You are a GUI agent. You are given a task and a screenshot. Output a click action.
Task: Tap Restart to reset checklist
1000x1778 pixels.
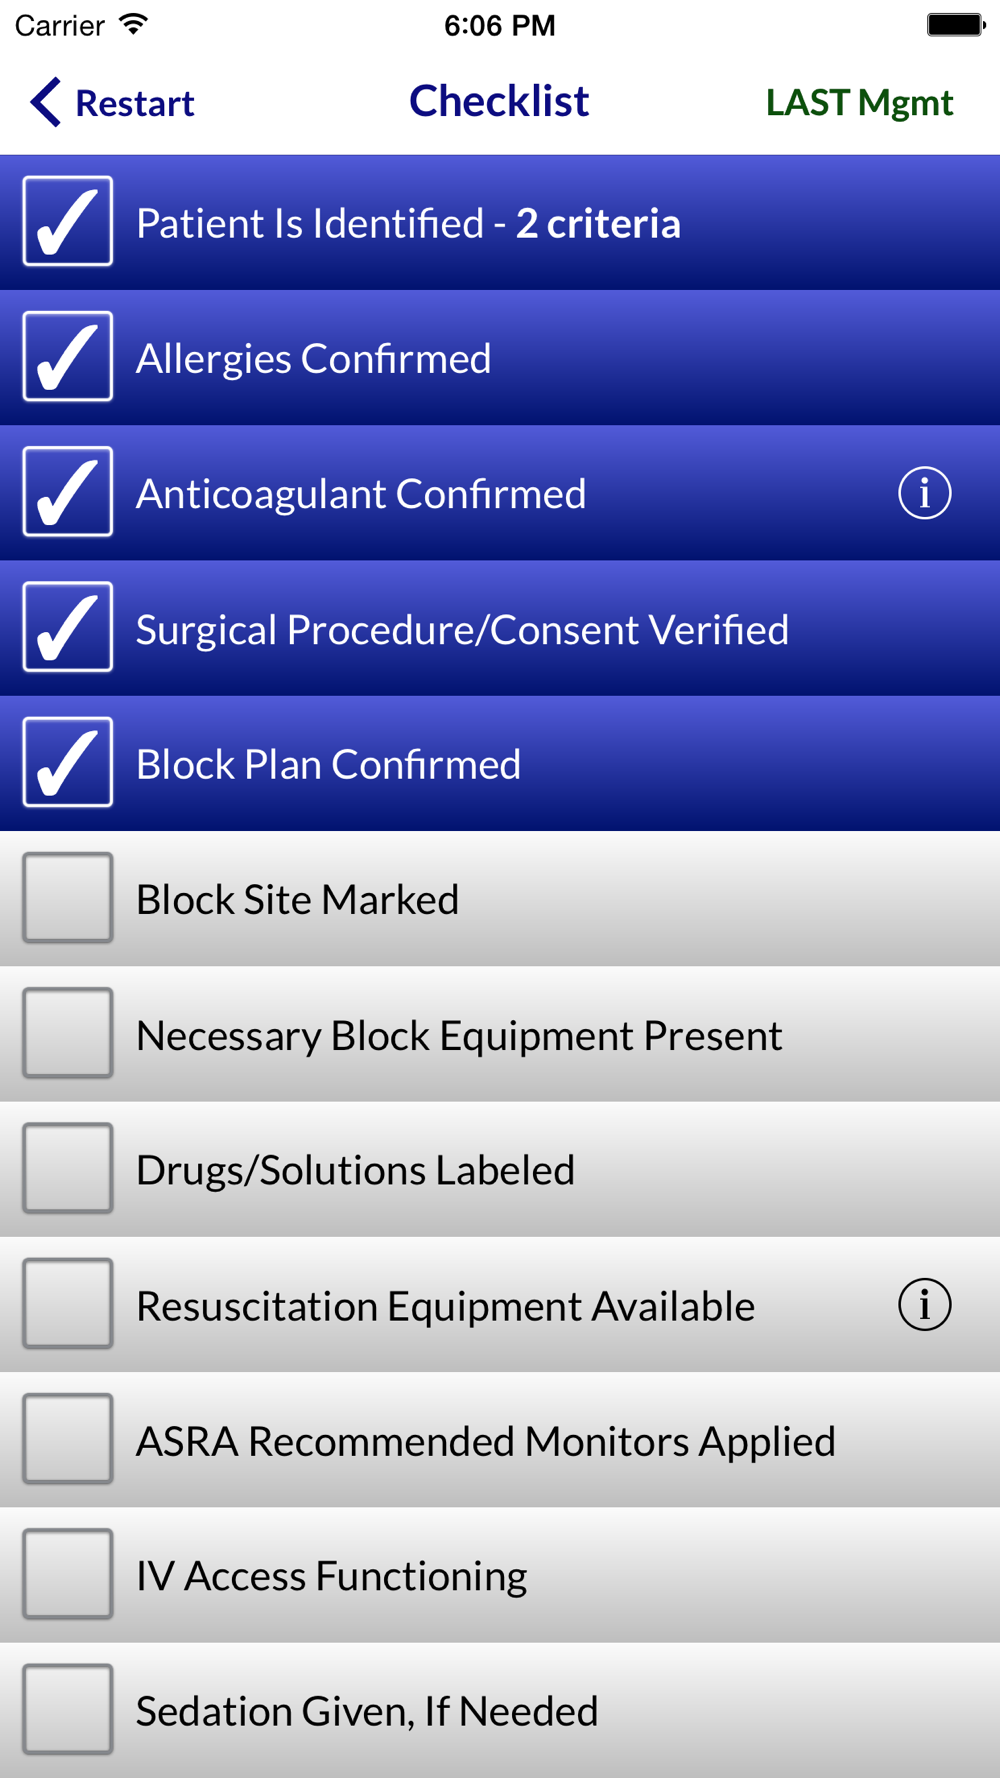click(135, 103)
